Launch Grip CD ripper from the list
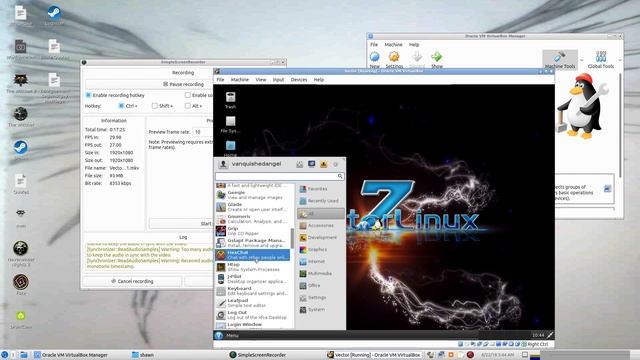The image size is (640, 360). [253, 231]
